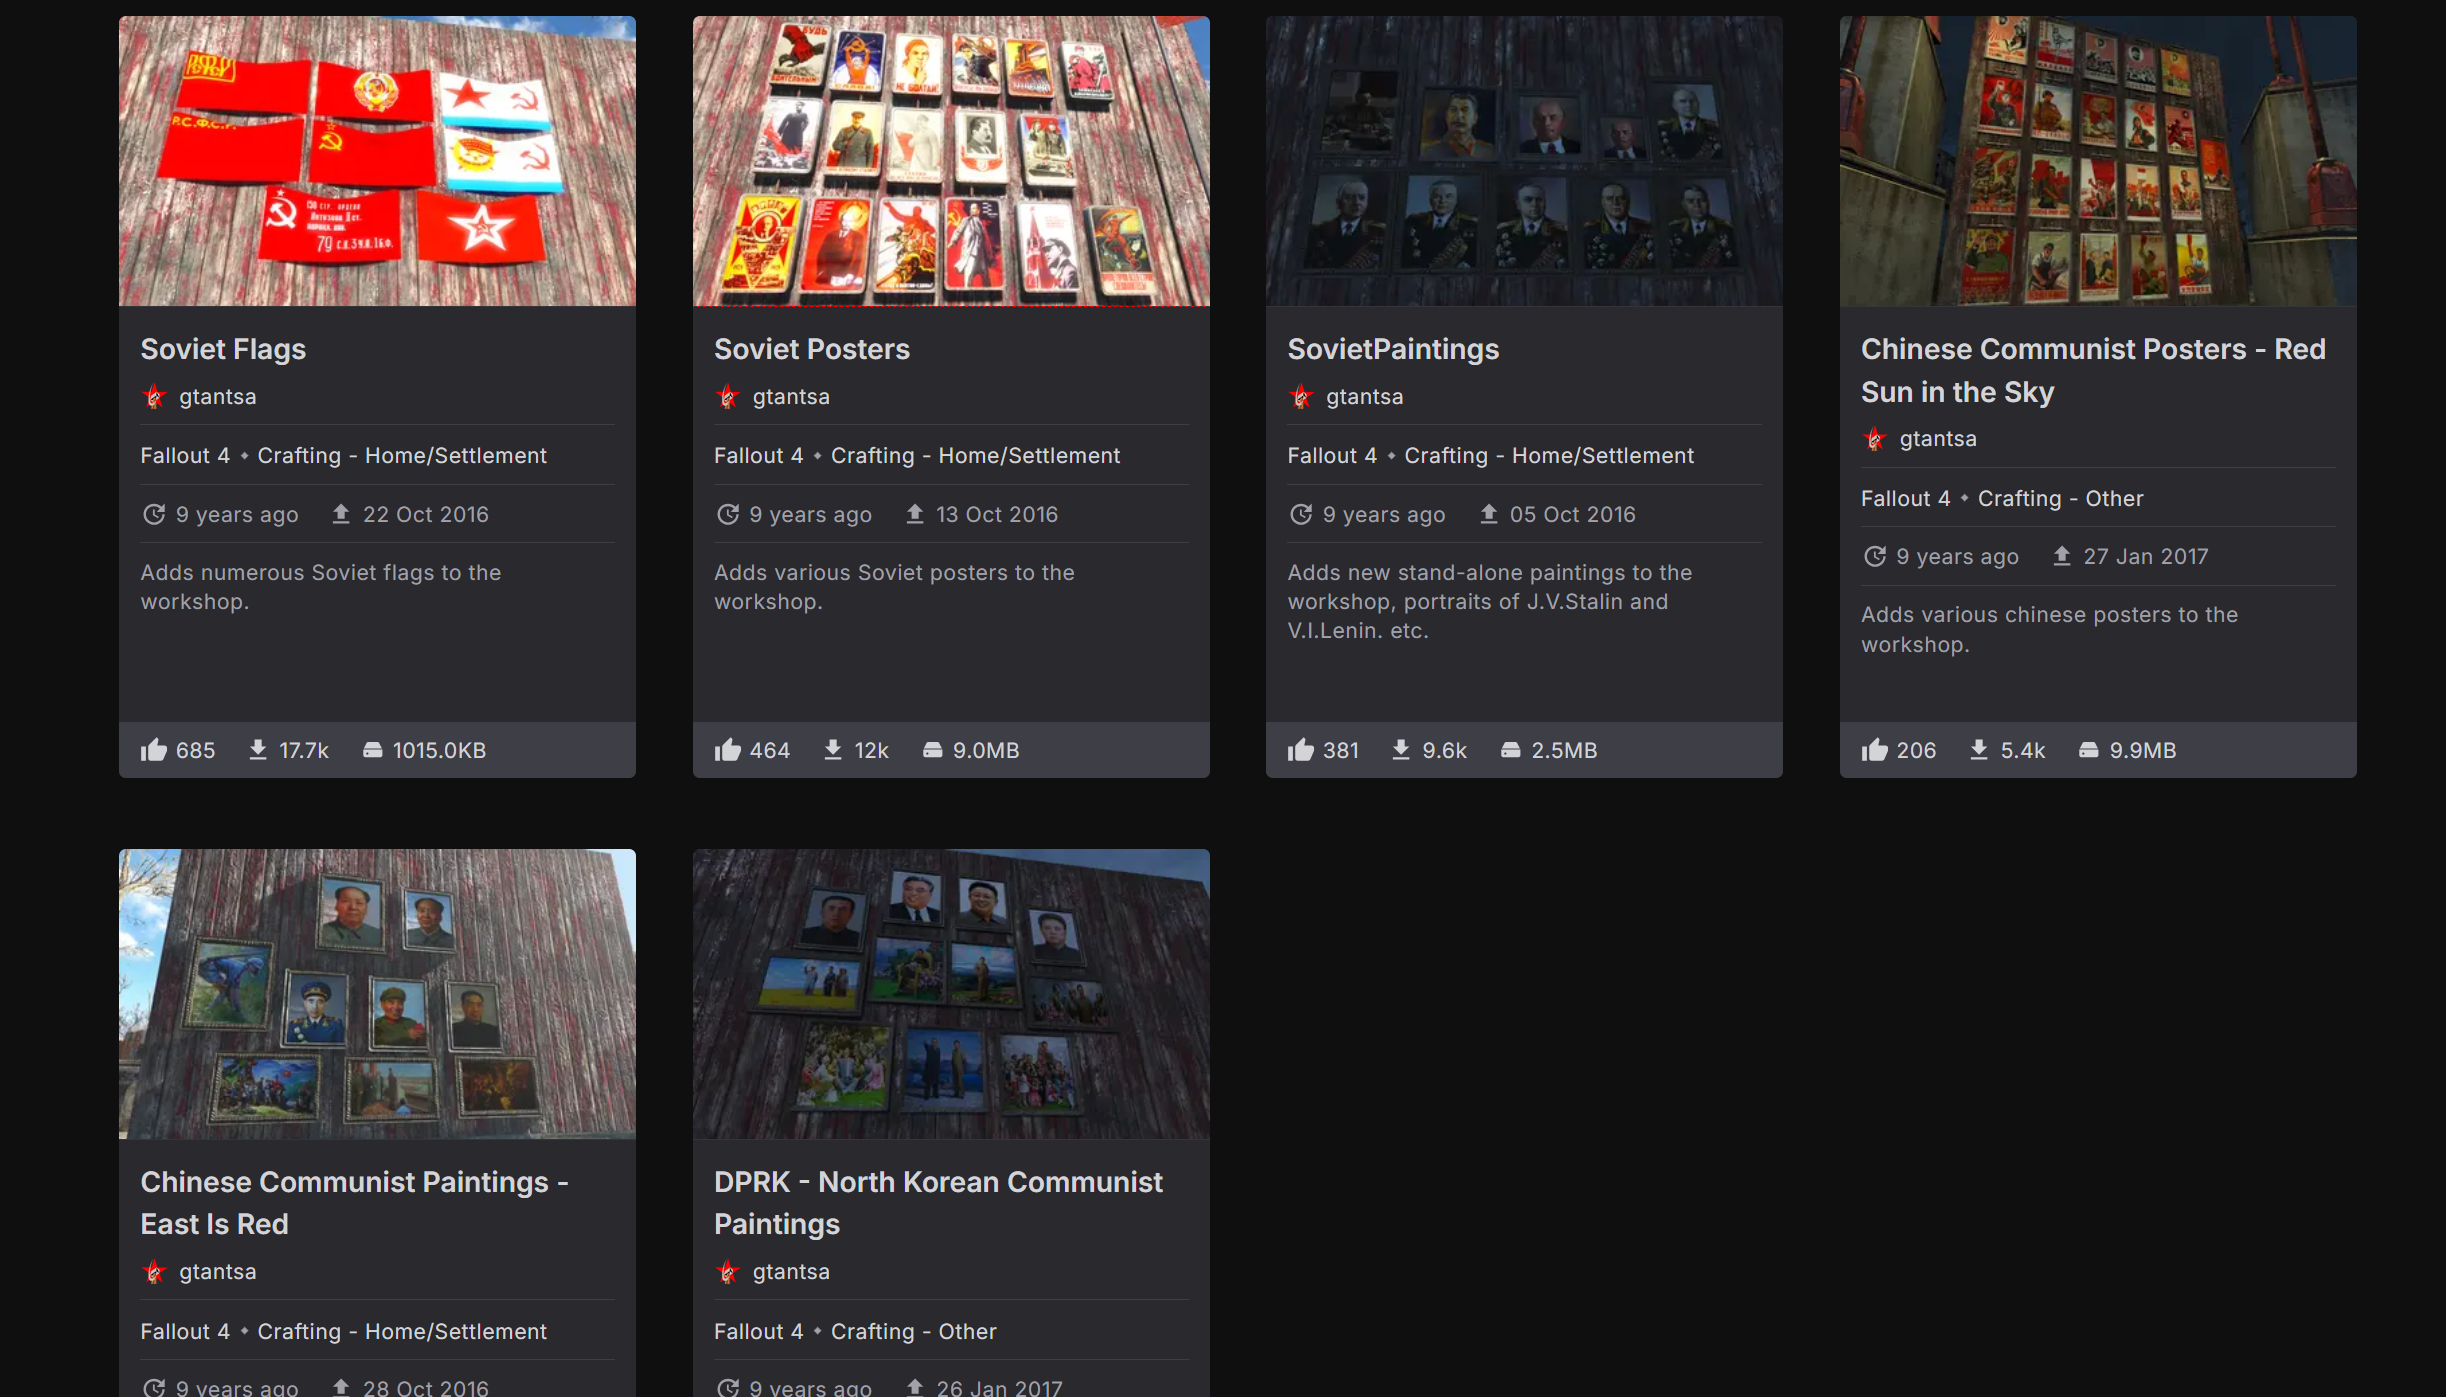The image size is (2446, 1397).
Task: Open gtantsa author profile under SovietPaintings
Action: (1364, 397)
